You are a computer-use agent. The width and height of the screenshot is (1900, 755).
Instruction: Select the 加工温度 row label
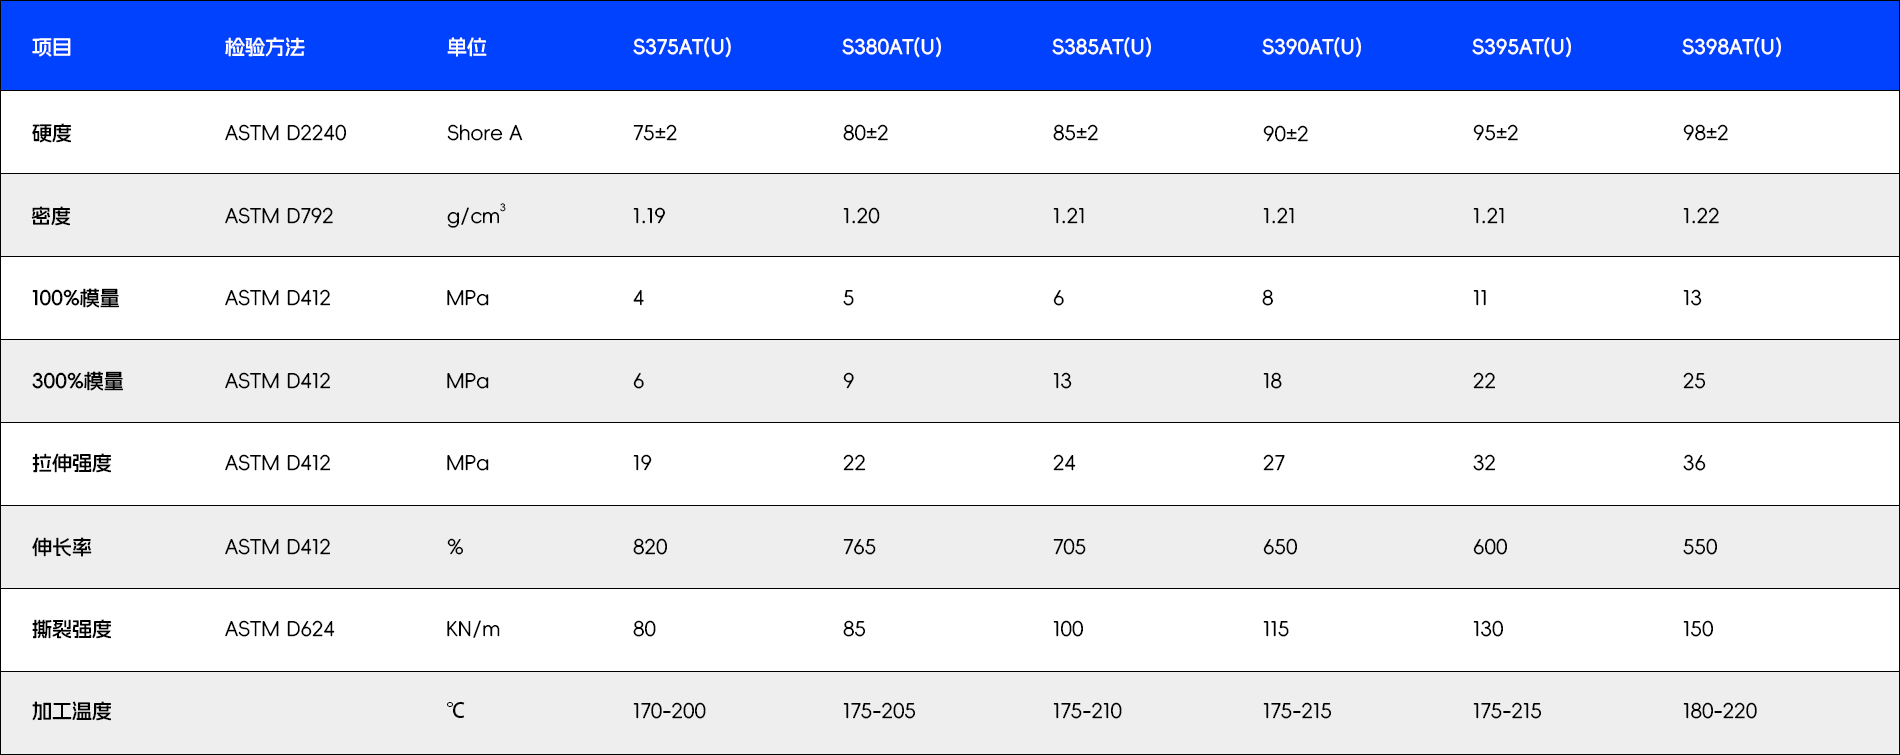point(72,711)
